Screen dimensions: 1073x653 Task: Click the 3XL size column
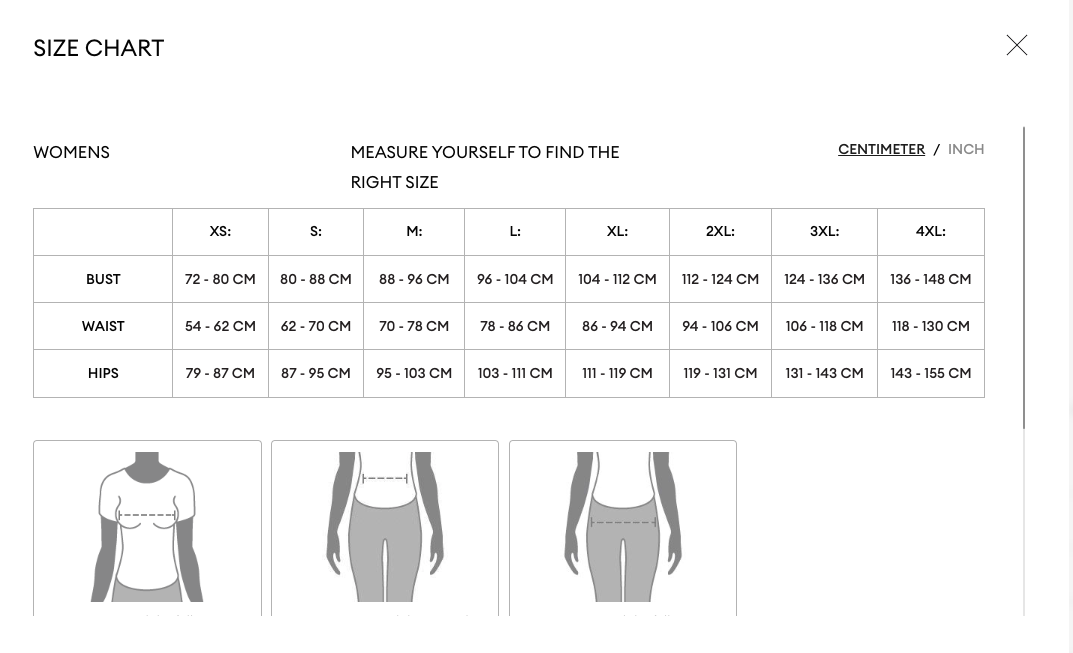pos(824,231)
